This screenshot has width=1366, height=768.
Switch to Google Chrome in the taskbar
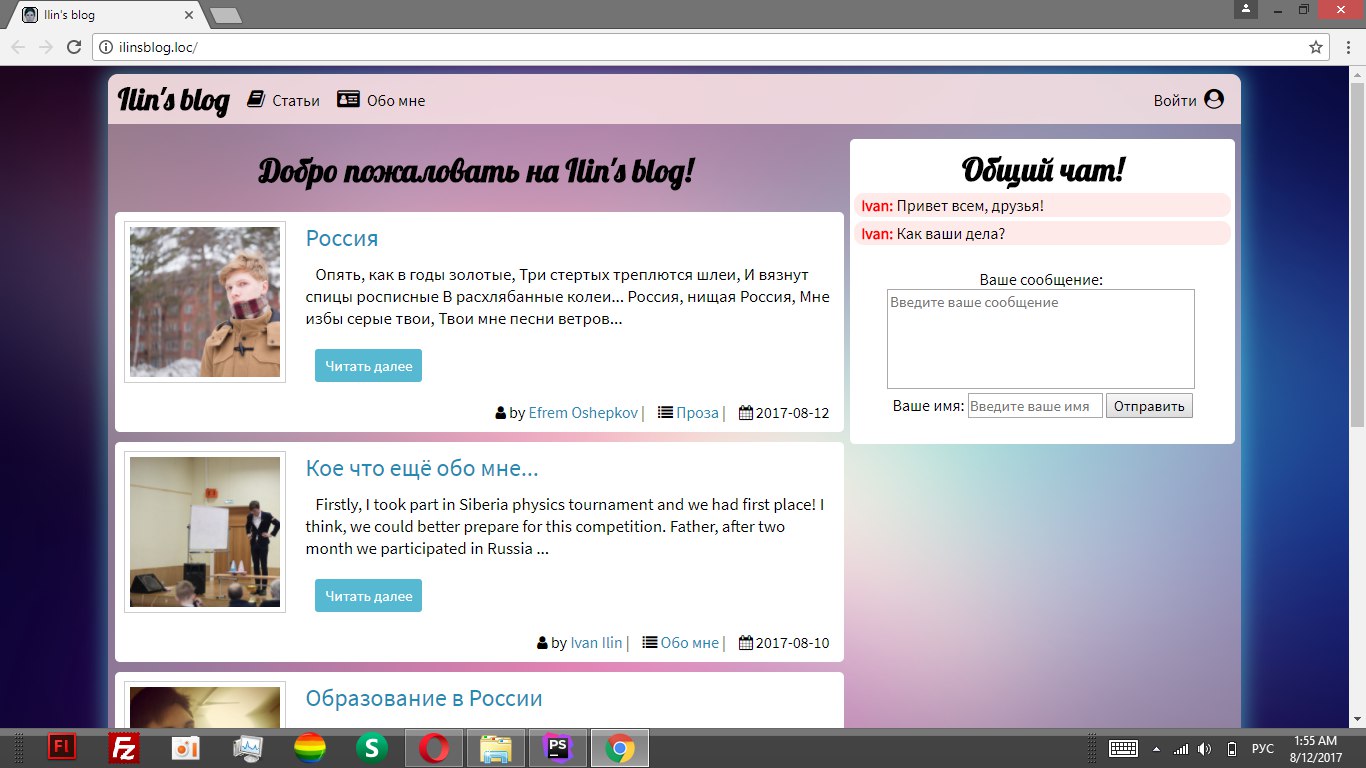(x=620, y=748)
